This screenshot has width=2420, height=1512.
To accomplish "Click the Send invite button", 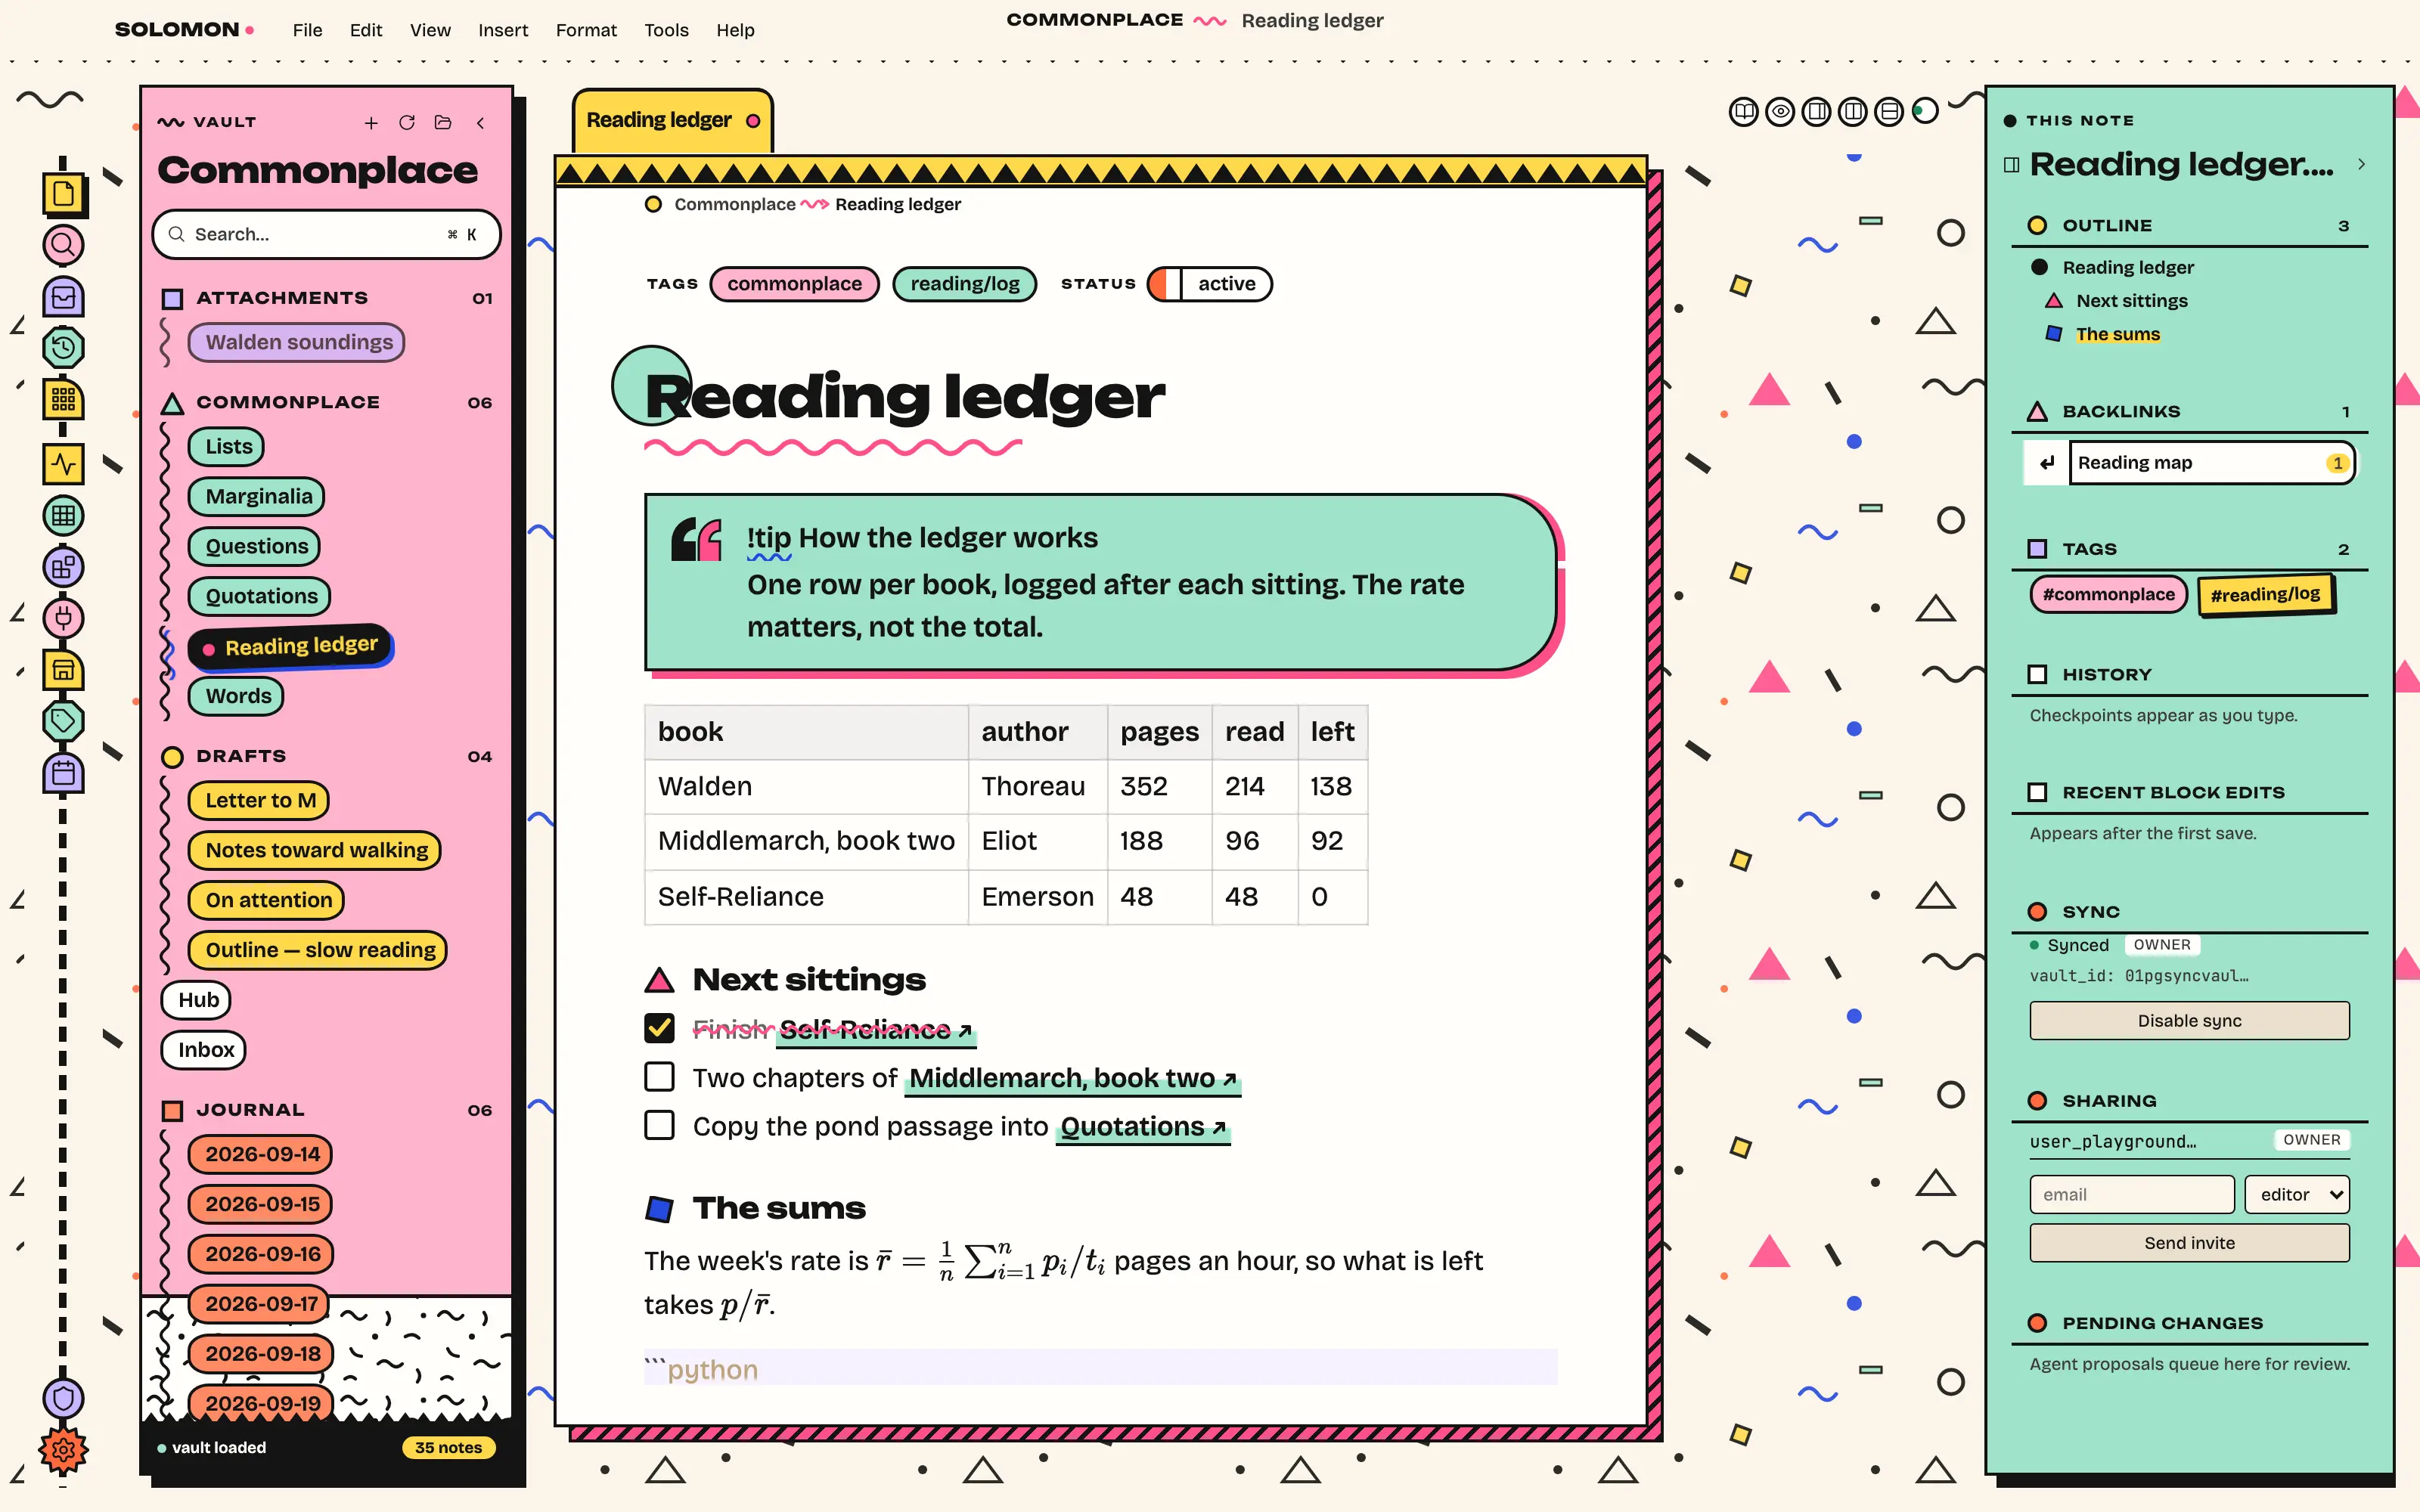I will click(2189, 1242).
